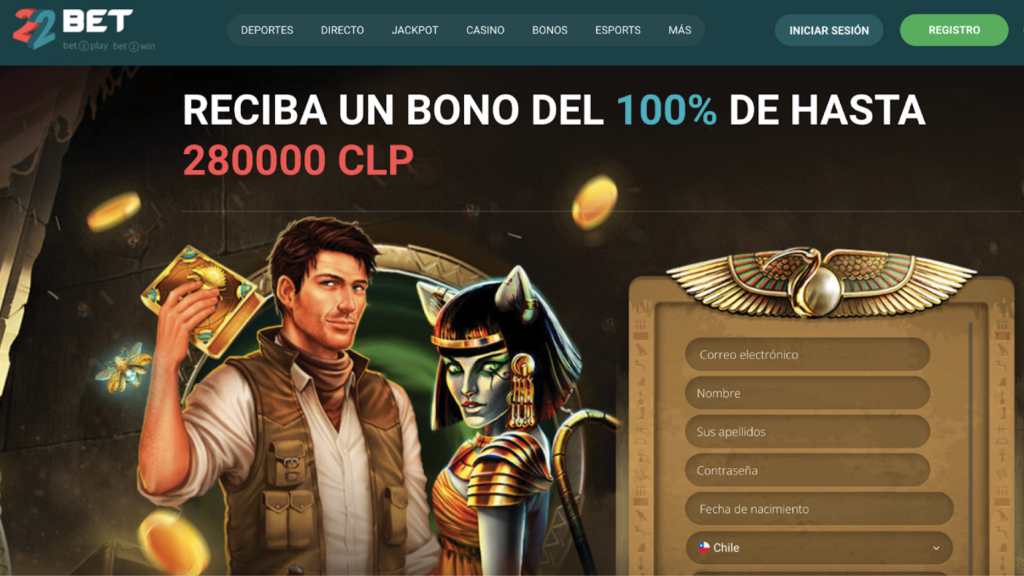Open the Deportes menu

267,30
